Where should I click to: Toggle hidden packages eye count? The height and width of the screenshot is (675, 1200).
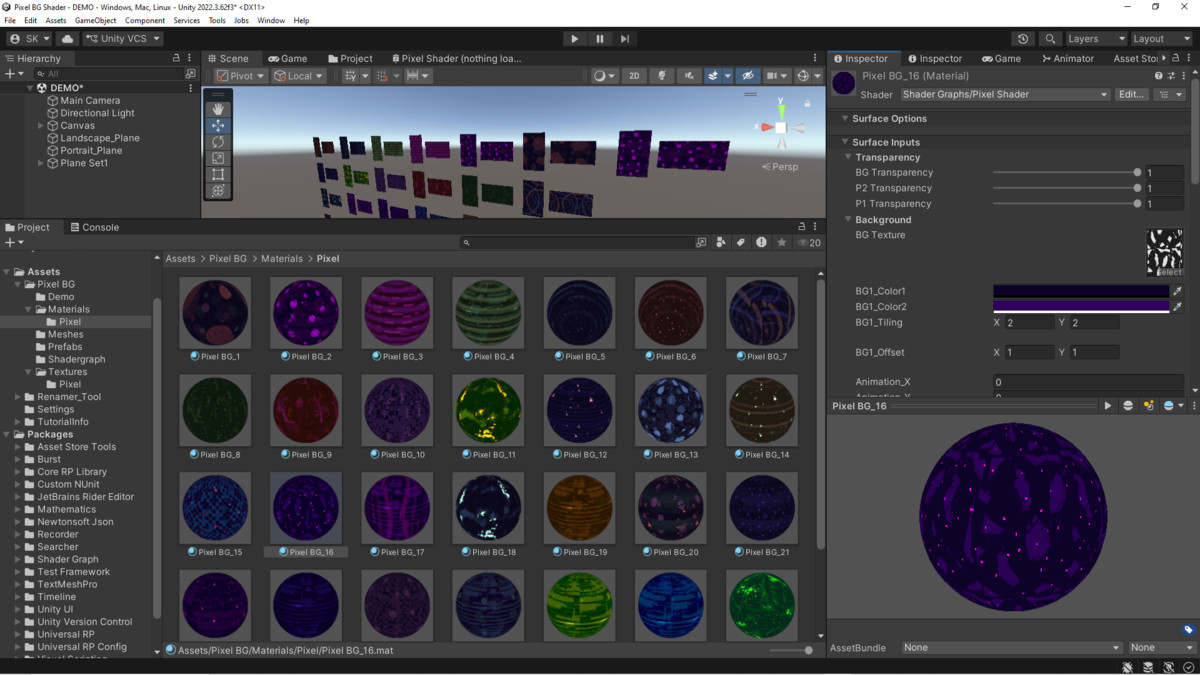click(x=808, y=242)
